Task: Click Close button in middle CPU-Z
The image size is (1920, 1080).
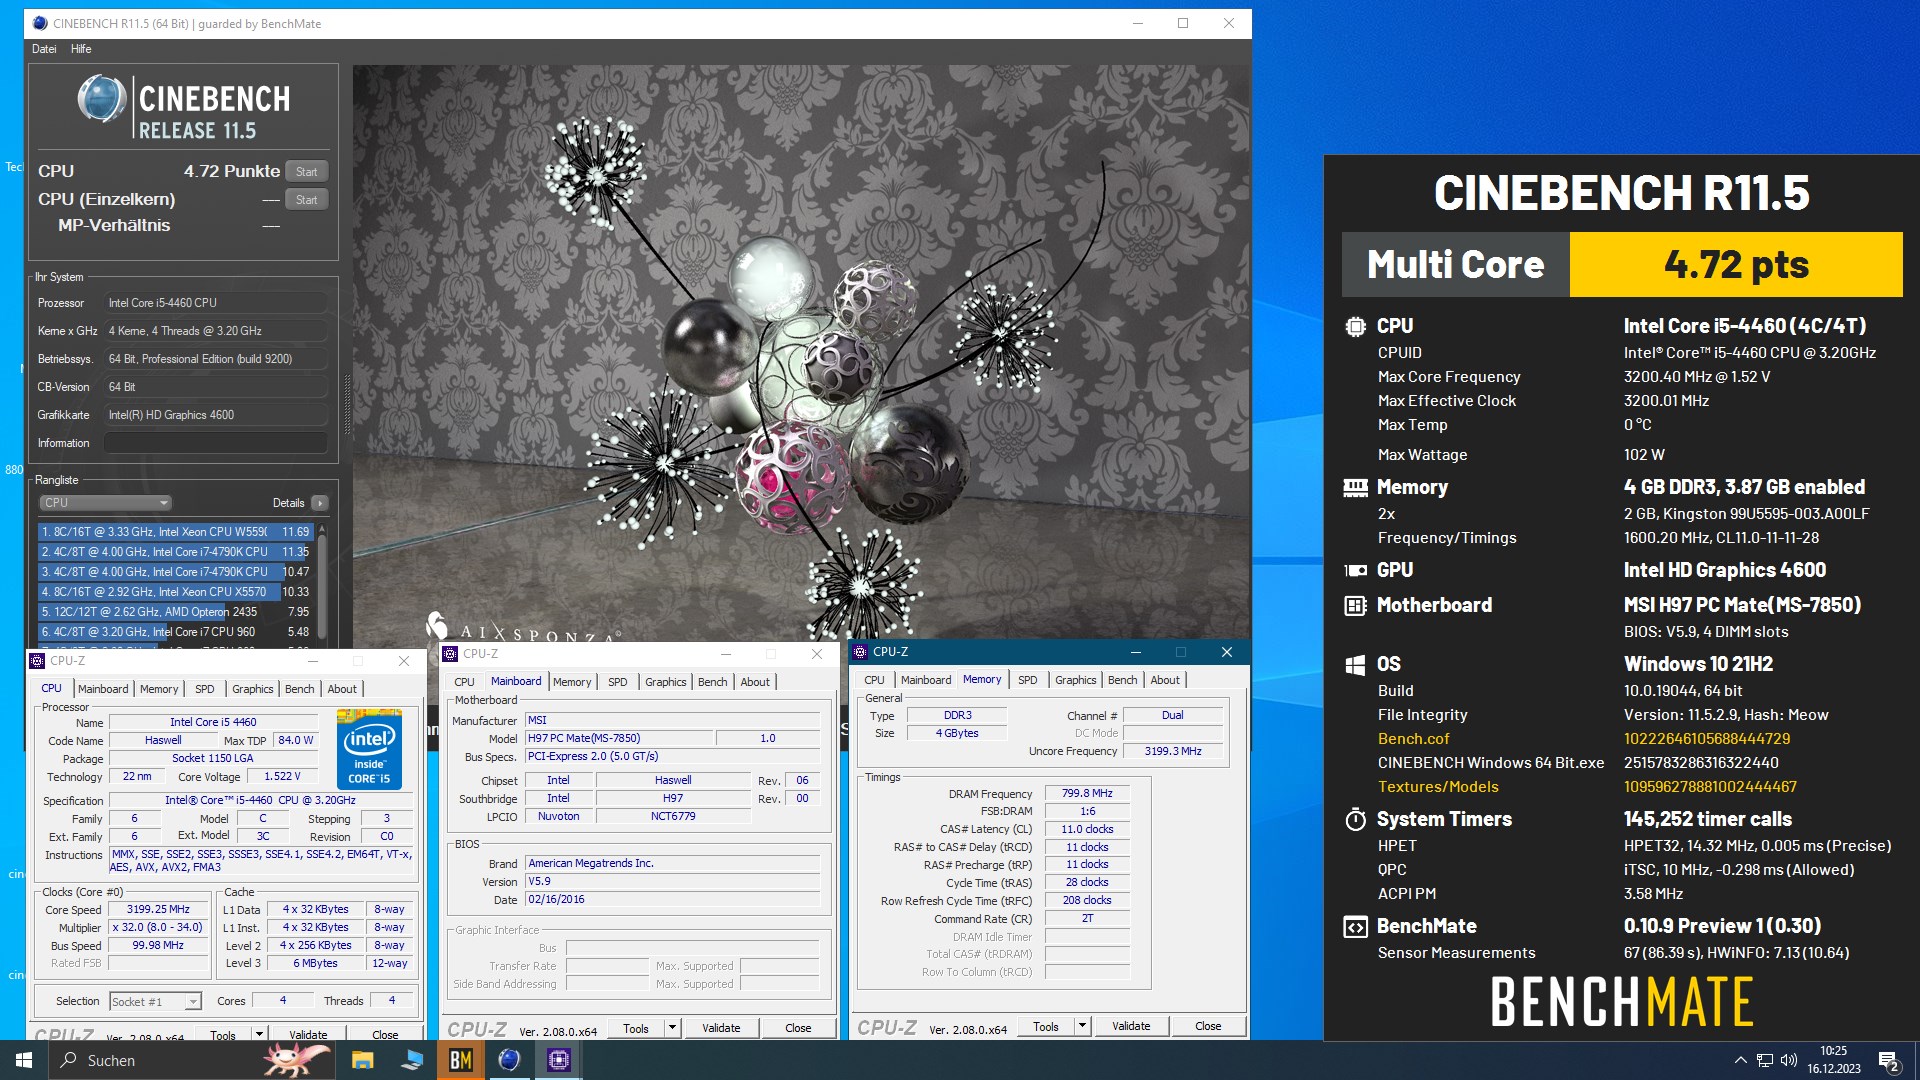Action: [x=798, y=1028]
